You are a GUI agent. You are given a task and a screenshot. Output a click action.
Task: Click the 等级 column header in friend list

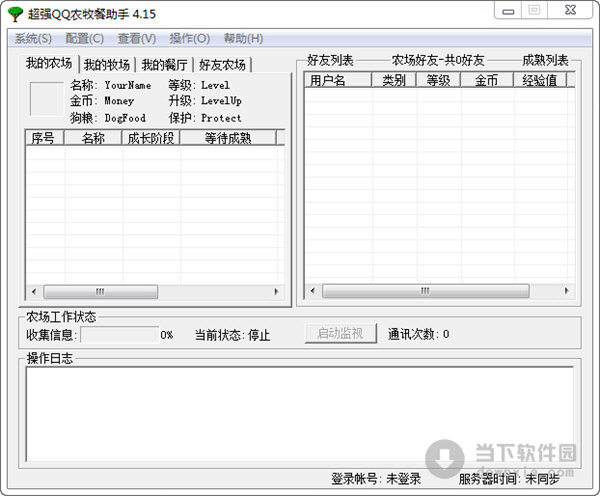click(x=438, y=80)
